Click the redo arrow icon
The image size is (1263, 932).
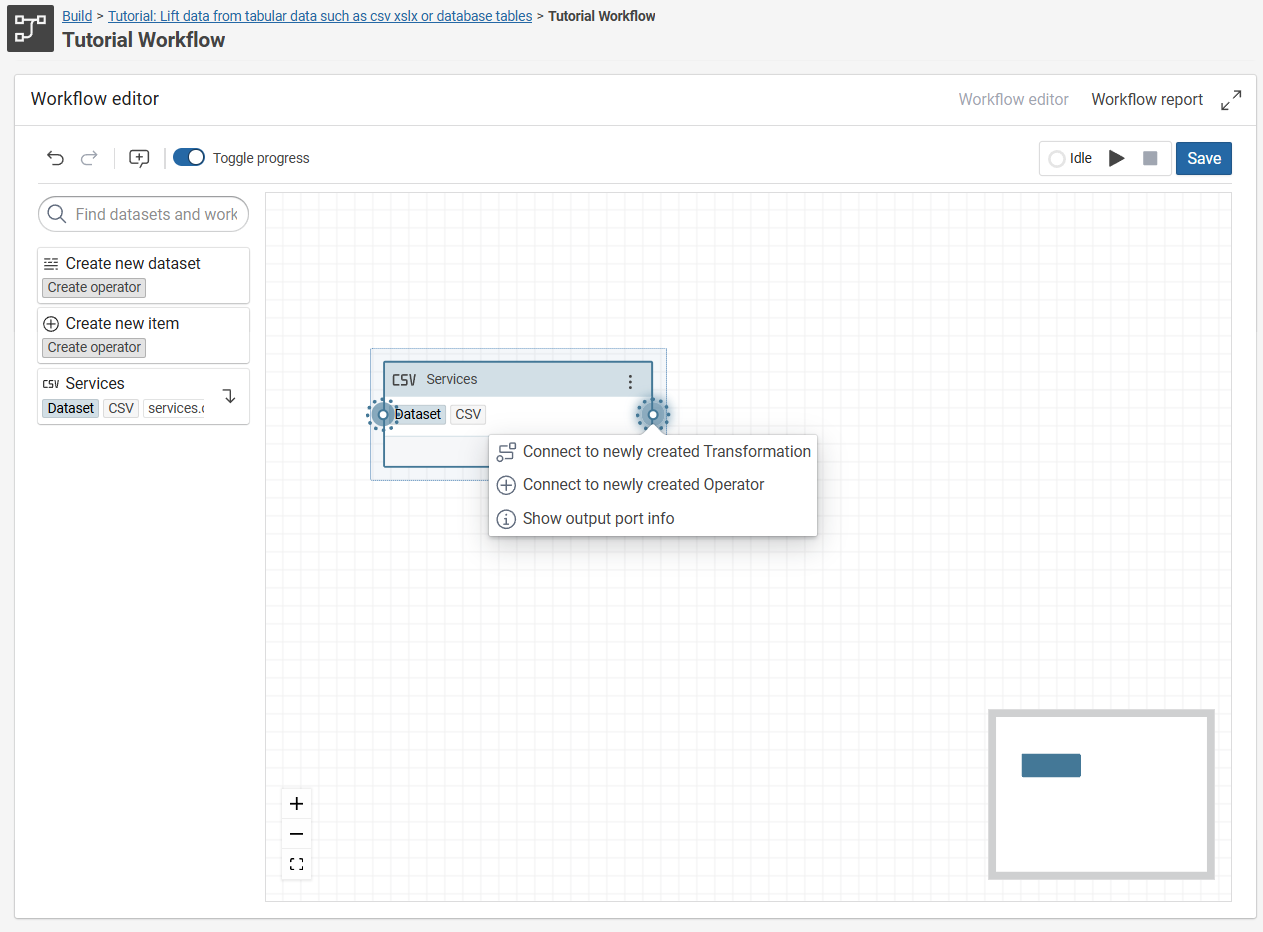(x=89, y=158)
